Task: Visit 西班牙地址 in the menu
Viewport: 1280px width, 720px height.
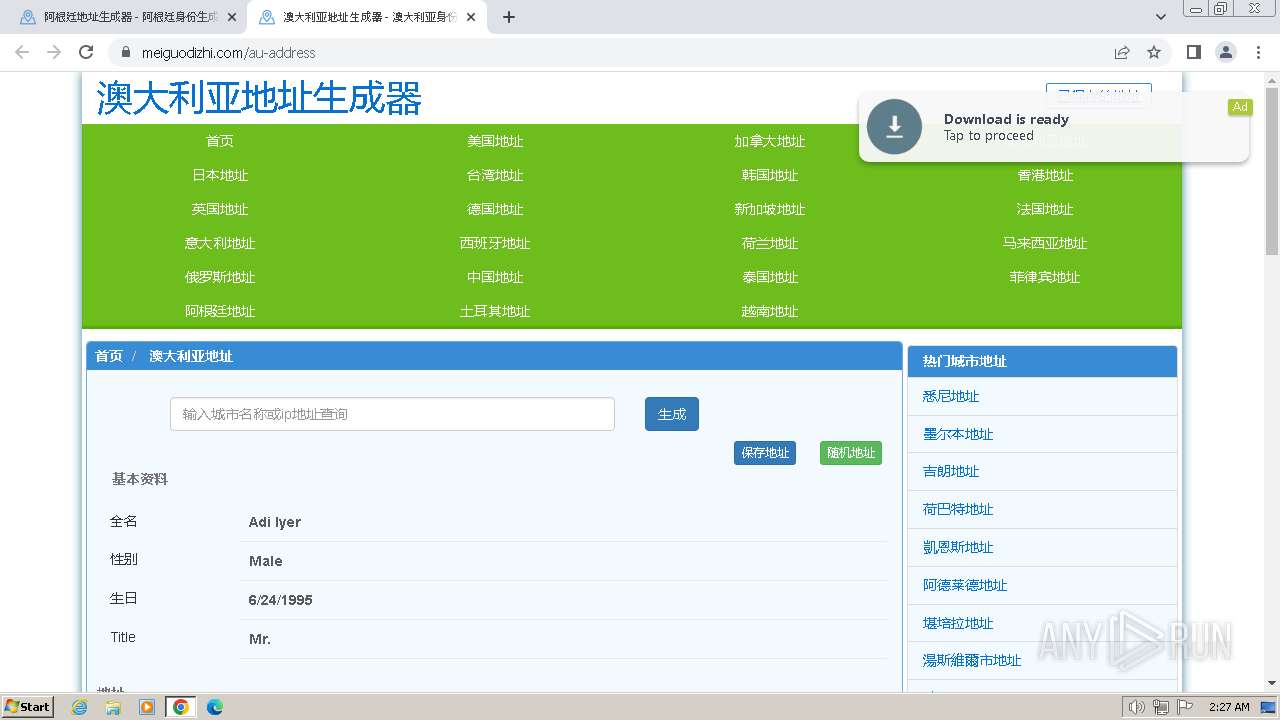Action: (x=495, y=243)
